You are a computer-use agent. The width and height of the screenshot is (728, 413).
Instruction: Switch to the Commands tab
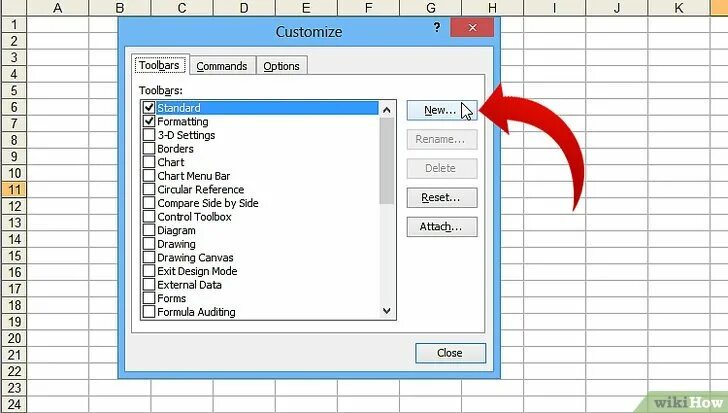(222, 66)
